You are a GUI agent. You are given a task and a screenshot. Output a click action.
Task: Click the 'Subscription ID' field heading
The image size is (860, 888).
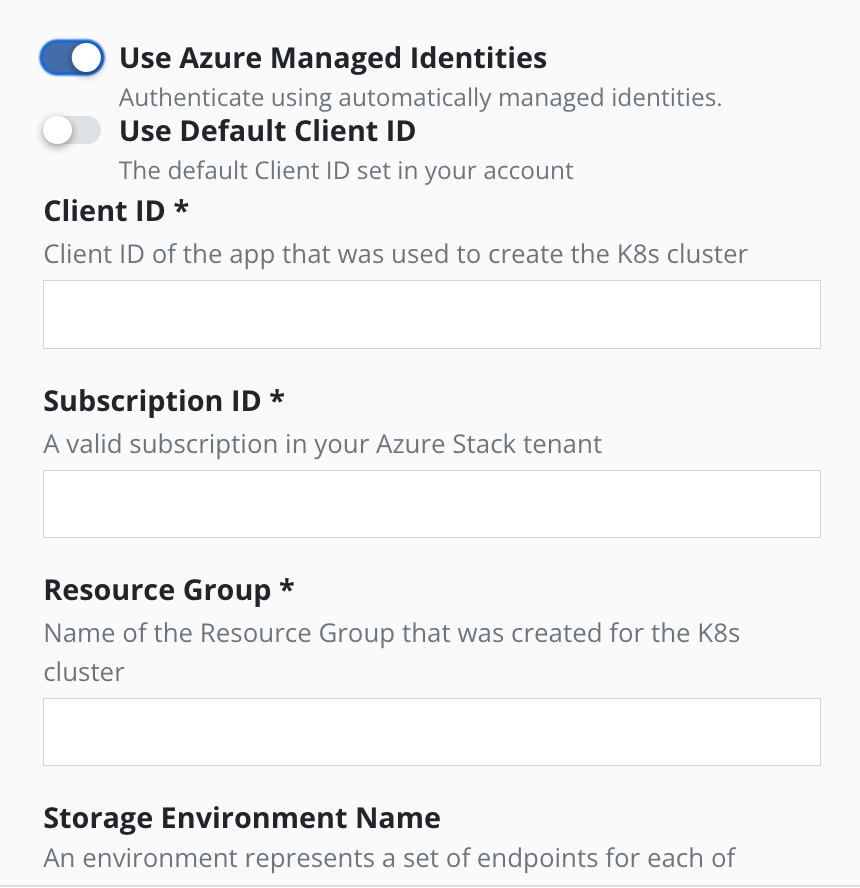click(x=153, y=401)
